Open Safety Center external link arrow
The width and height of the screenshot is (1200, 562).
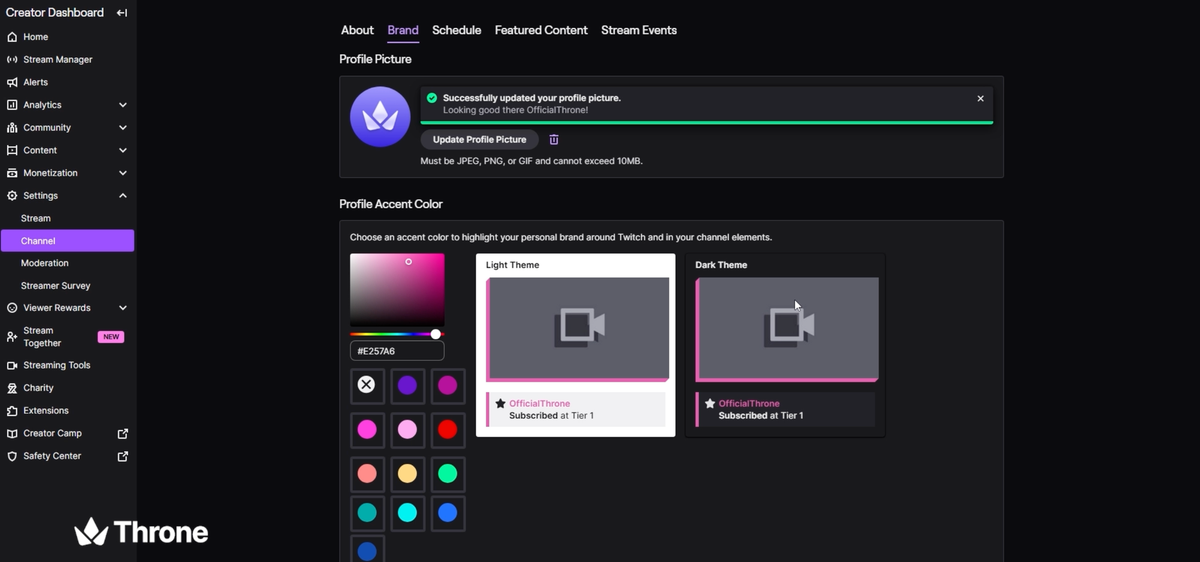[123, 456]
